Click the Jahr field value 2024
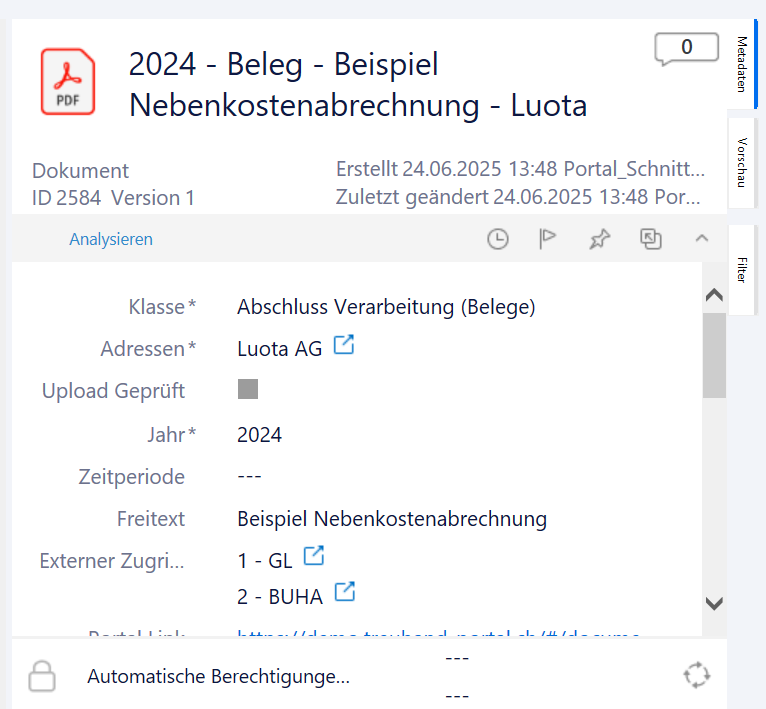 (260, 435)
